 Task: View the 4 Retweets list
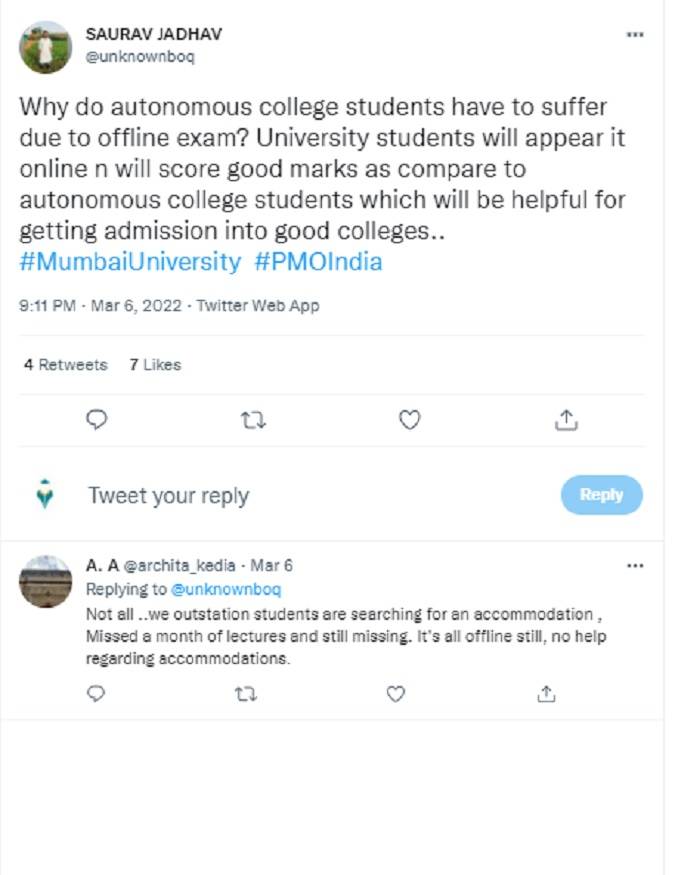click(x=65, y=365)
